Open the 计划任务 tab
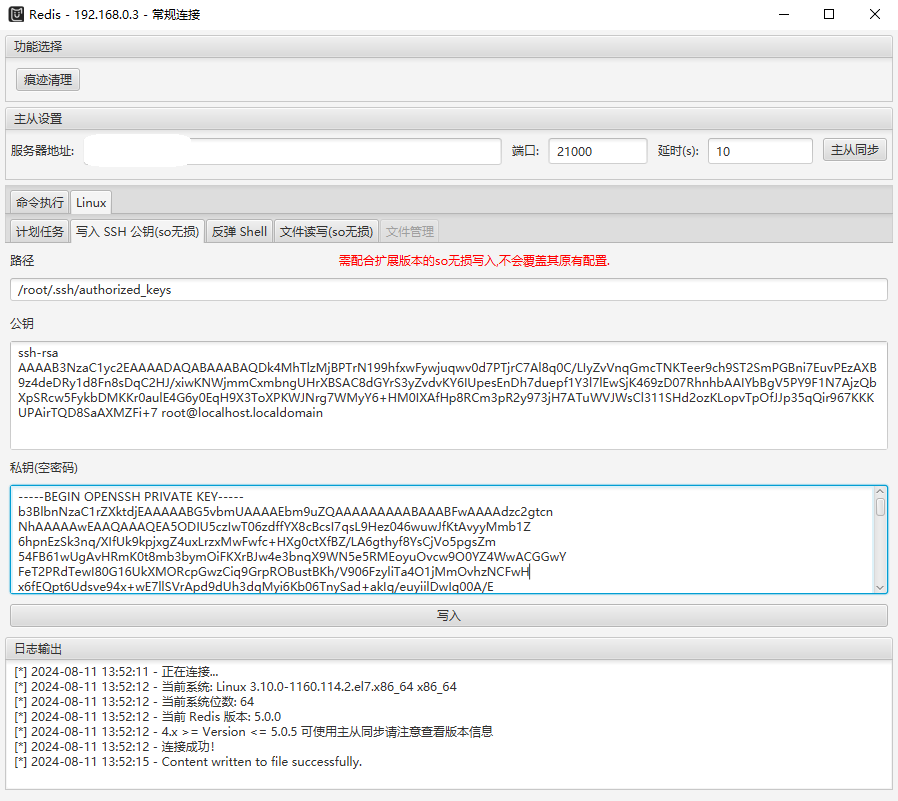The height and width of the screenshot is (801, 898). click(40, 231)
